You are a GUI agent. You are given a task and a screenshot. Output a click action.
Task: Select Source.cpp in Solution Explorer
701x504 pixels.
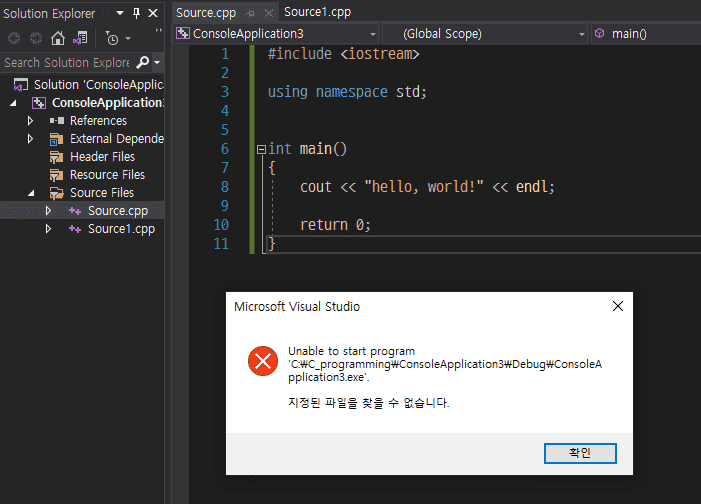coord(118,211)
